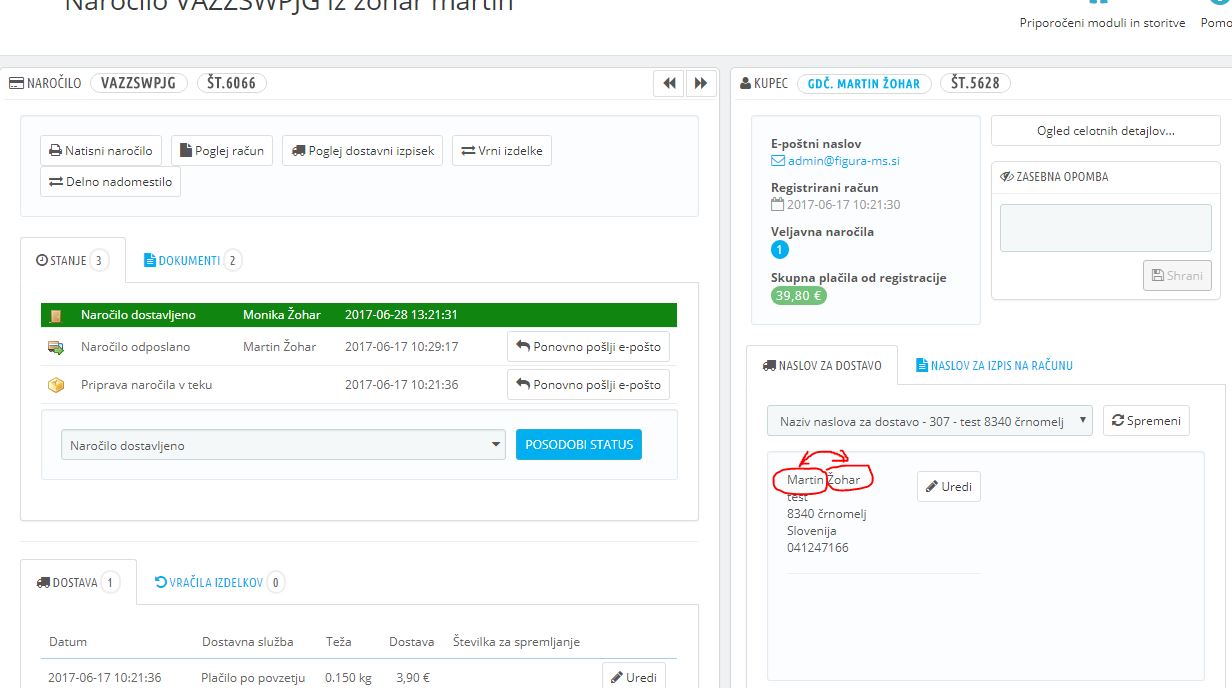Resend email for Priprava naročila v teku
Screen dimensions: 1232x688
pyautogui.click(x=588, y=385)
